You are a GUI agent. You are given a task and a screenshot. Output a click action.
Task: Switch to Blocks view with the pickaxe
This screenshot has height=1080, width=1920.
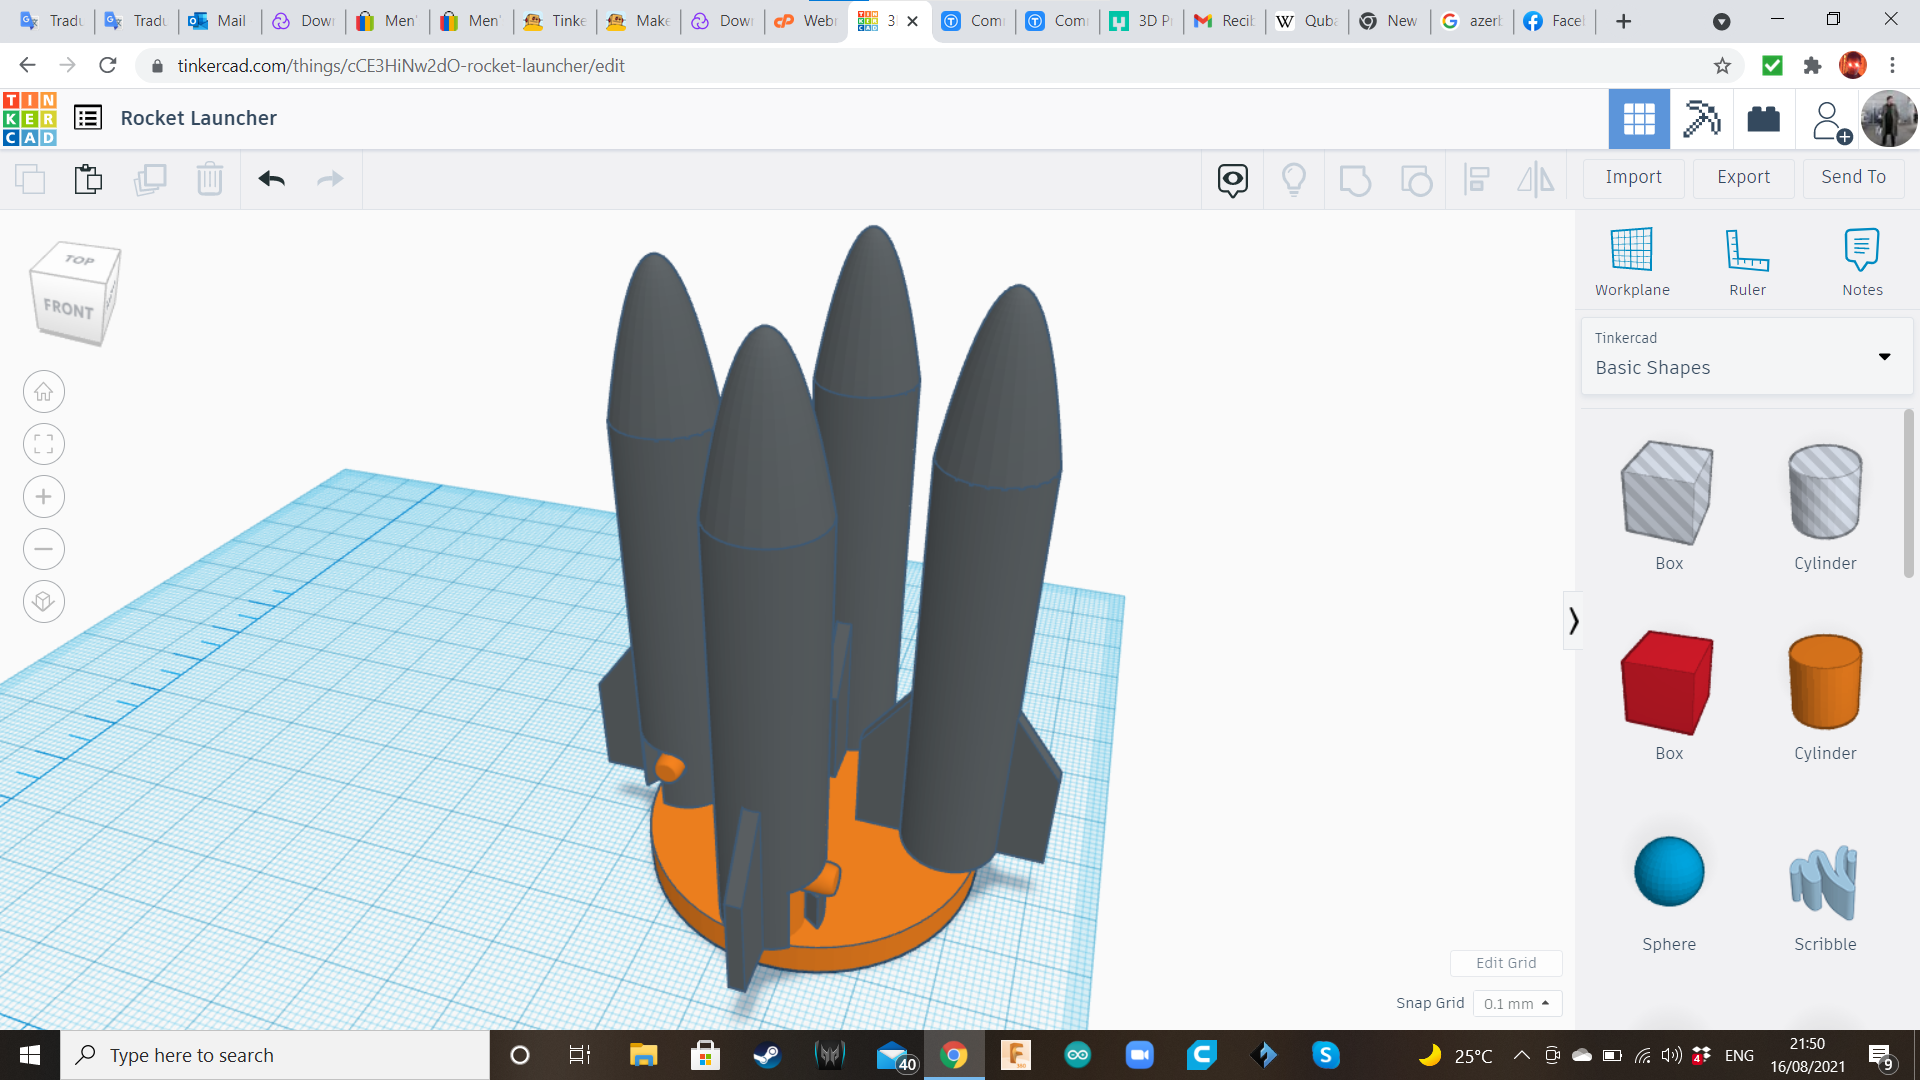tap(1700, 119)
